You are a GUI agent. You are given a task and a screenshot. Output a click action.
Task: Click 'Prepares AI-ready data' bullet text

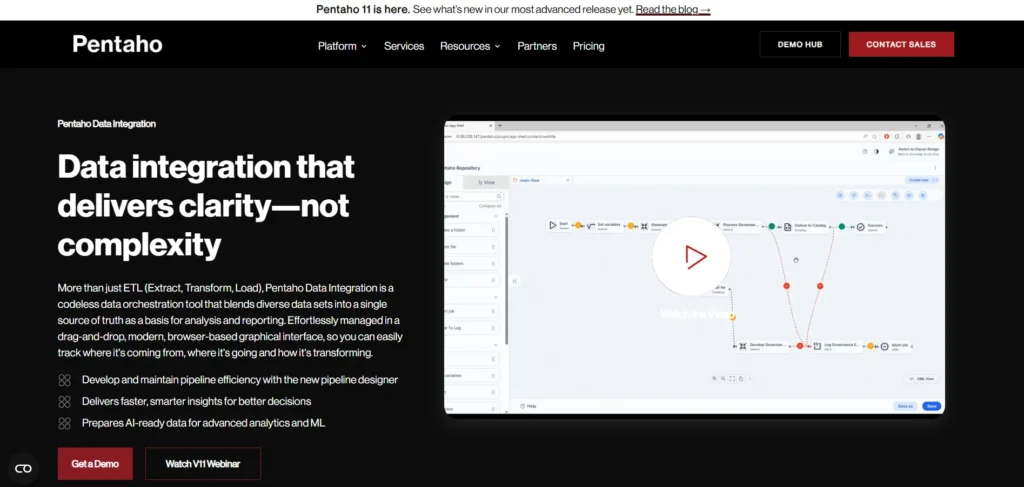[x=203, y=423]
